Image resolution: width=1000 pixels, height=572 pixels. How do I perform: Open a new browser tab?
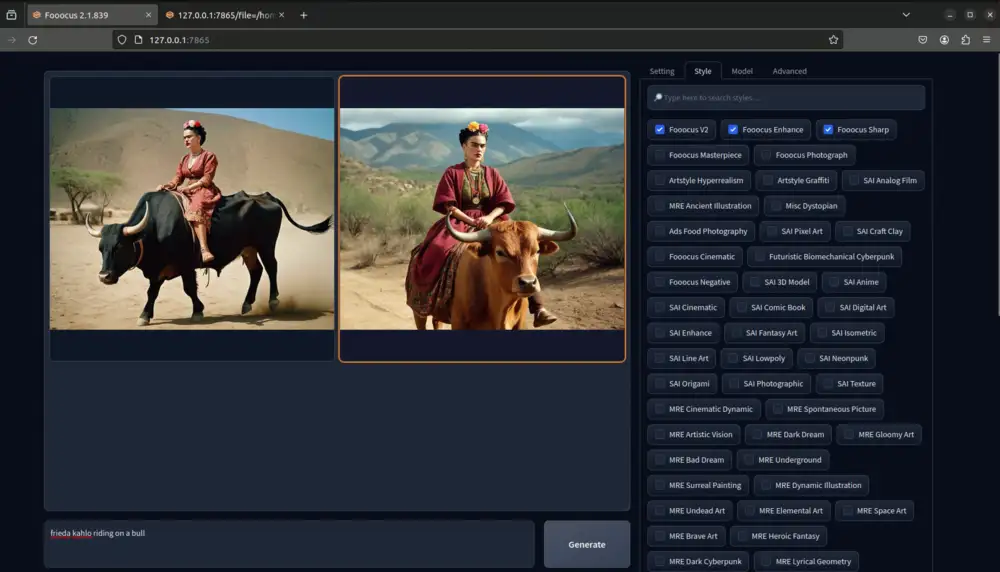304,15
